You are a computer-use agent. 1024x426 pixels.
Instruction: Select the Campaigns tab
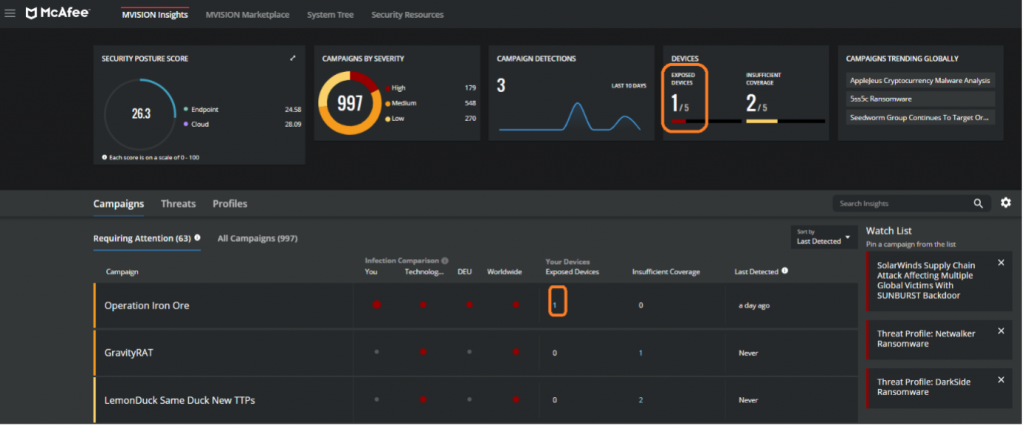pos(118,204)
